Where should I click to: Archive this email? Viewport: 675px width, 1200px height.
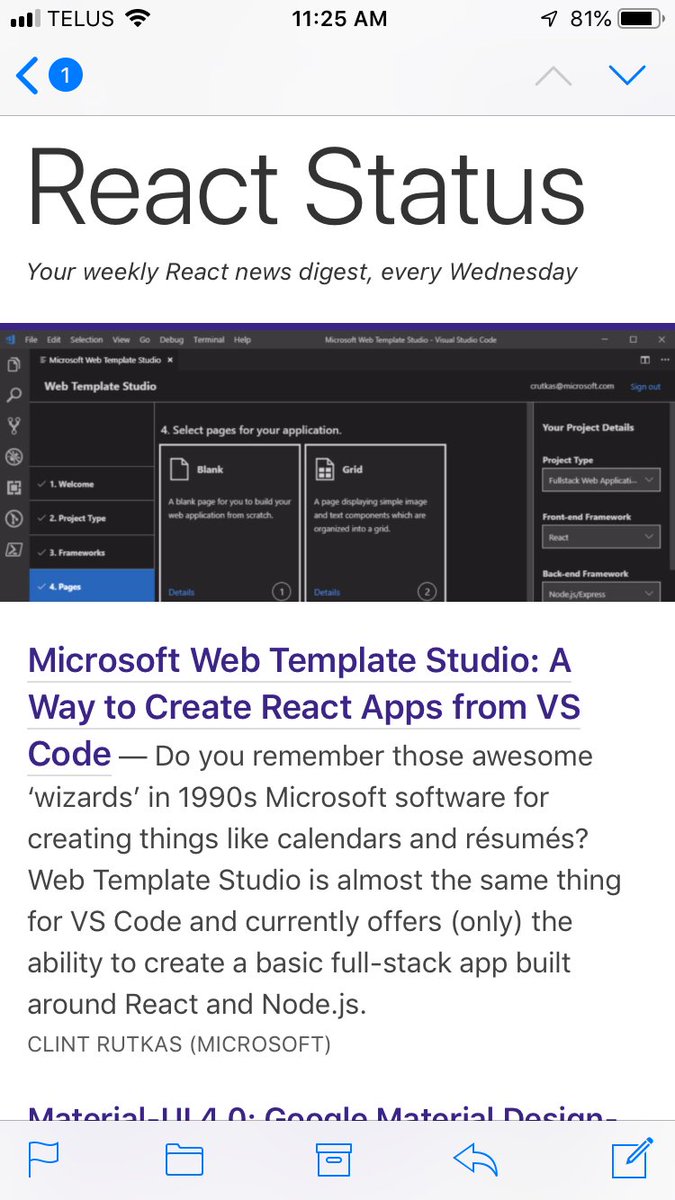(334, 1159)
